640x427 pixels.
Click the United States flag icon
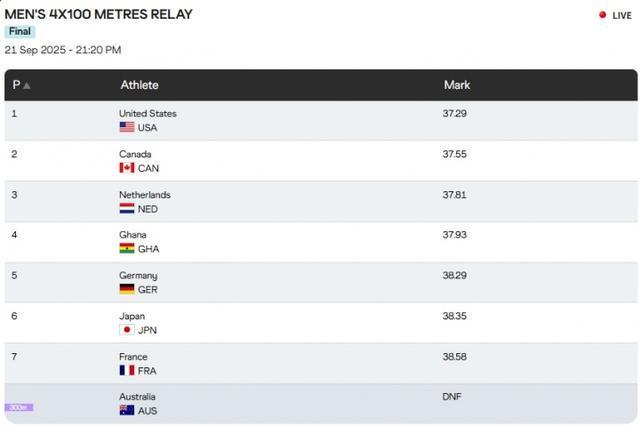127,127
